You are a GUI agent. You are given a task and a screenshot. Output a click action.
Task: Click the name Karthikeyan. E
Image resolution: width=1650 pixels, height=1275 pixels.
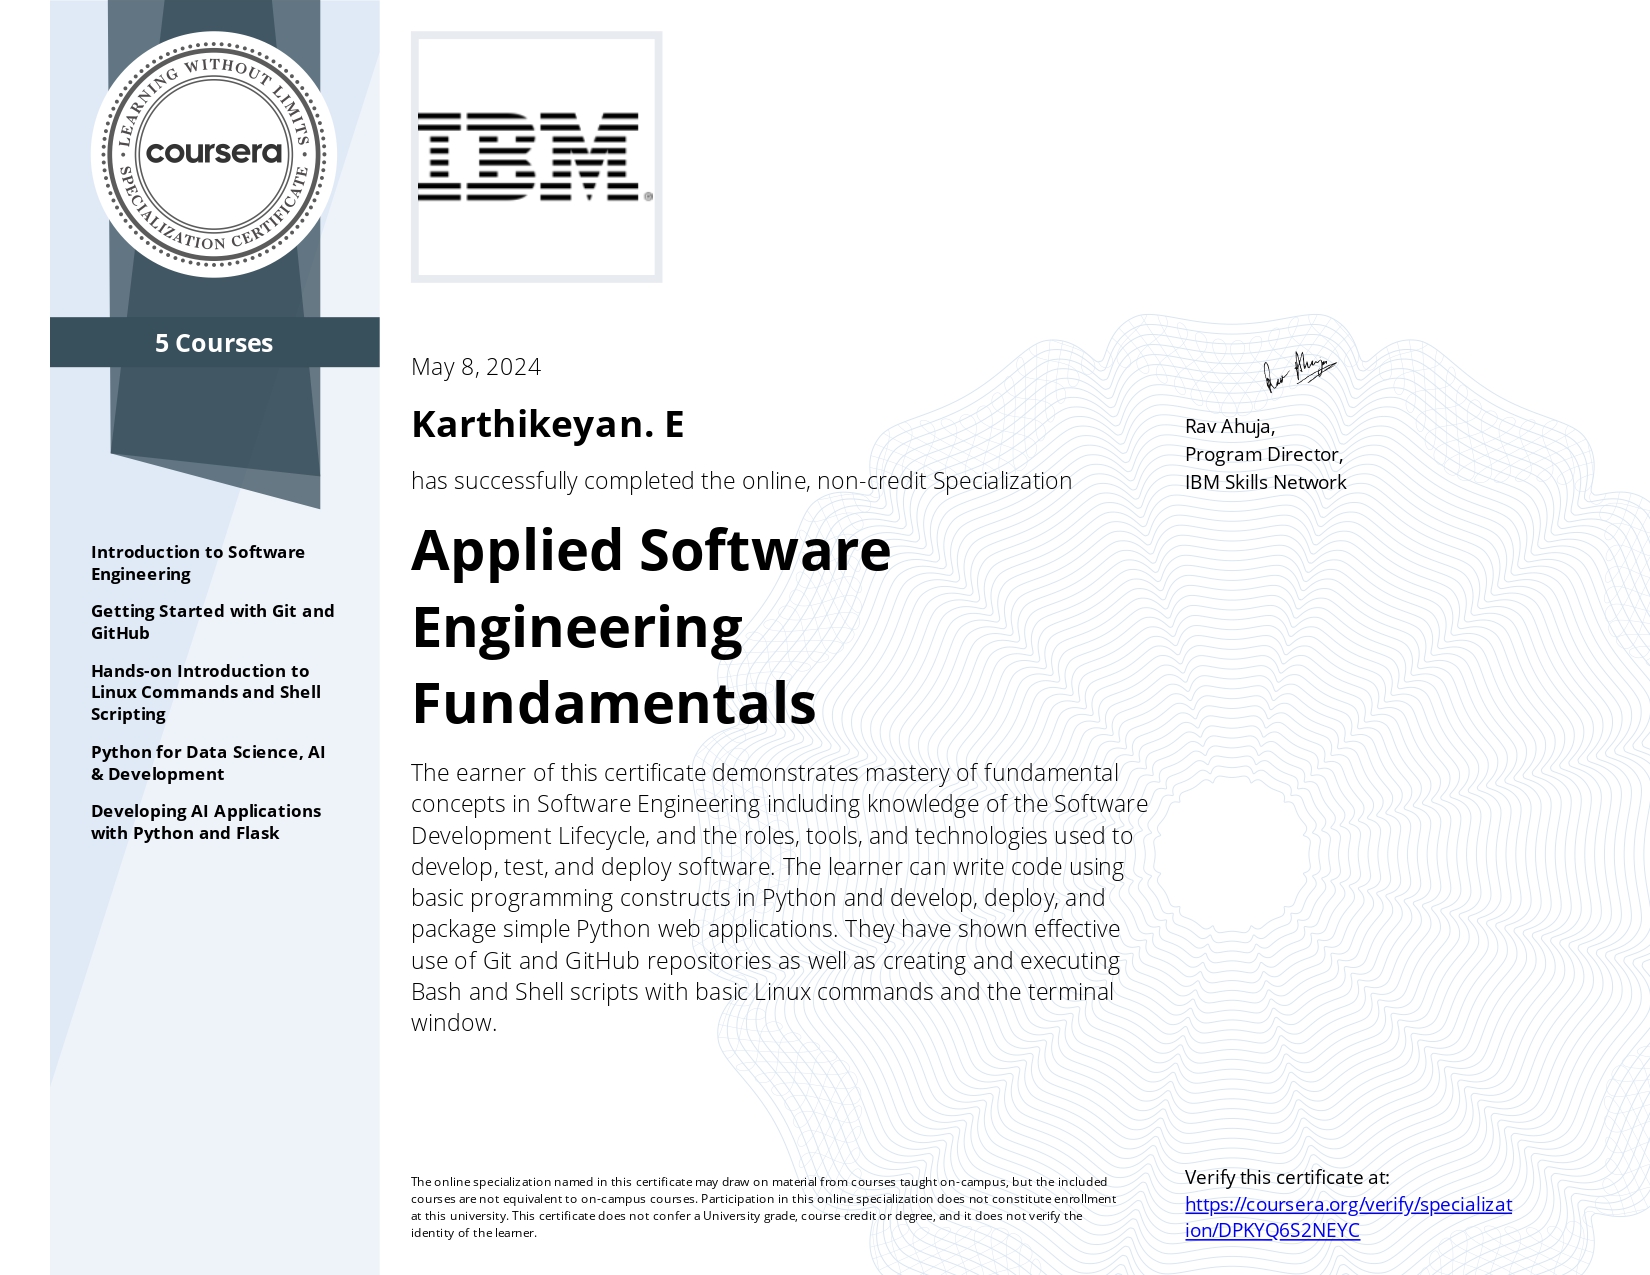coord(547,424)
